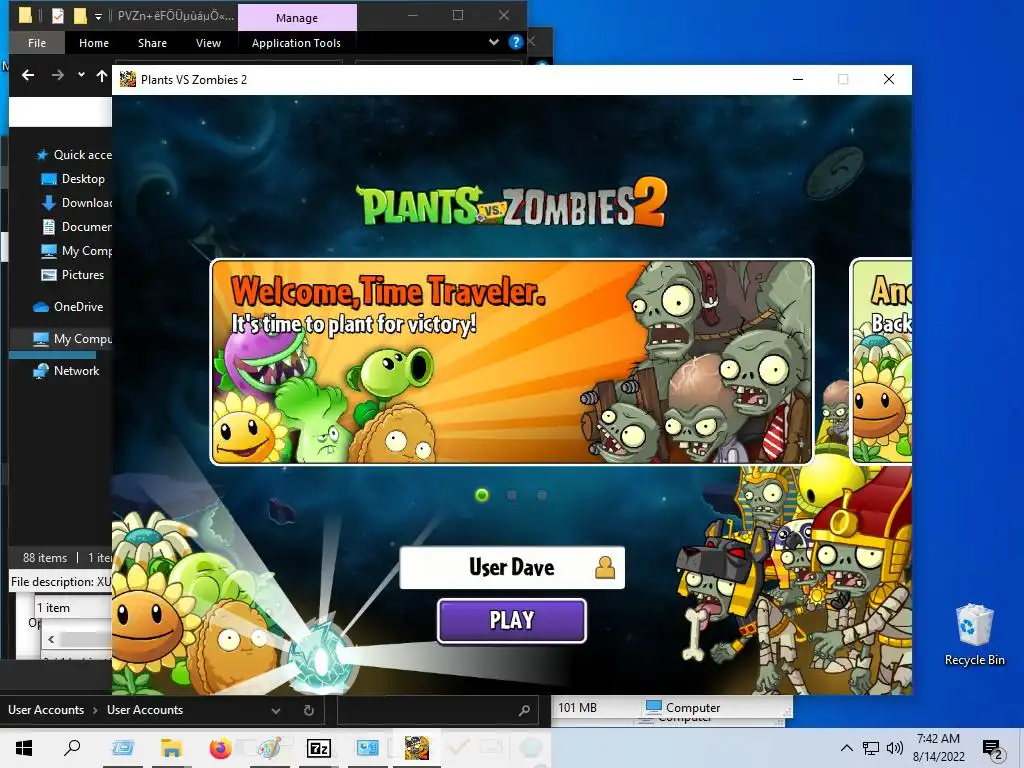Open the Control Panel taskbar icon
Viewport: 1024px width, 768px height.
coord(368,748)
